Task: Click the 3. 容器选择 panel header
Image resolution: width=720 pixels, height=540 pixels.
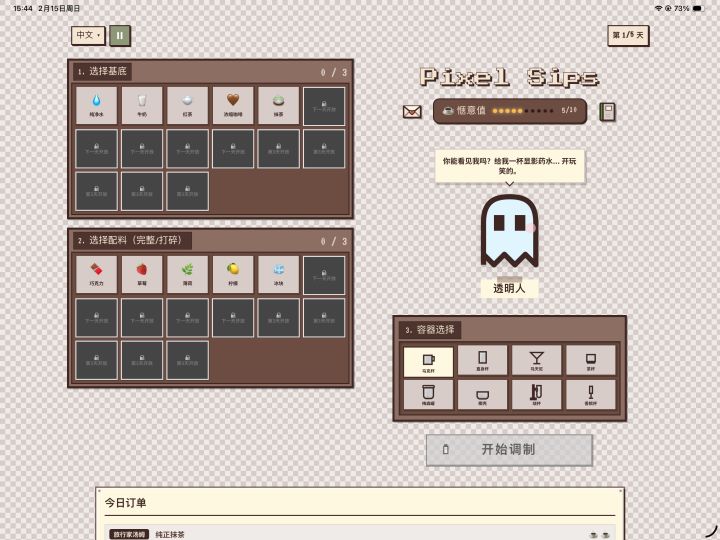Action: tap(430, 330)
